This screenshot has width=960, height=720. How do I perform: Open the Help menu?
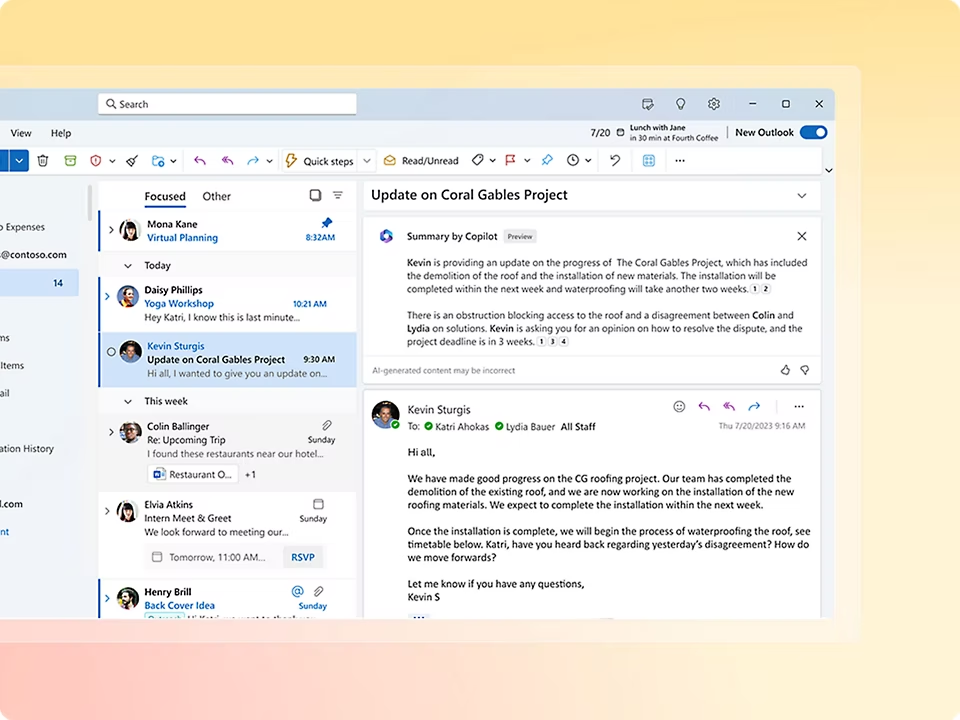click(61, 133)
